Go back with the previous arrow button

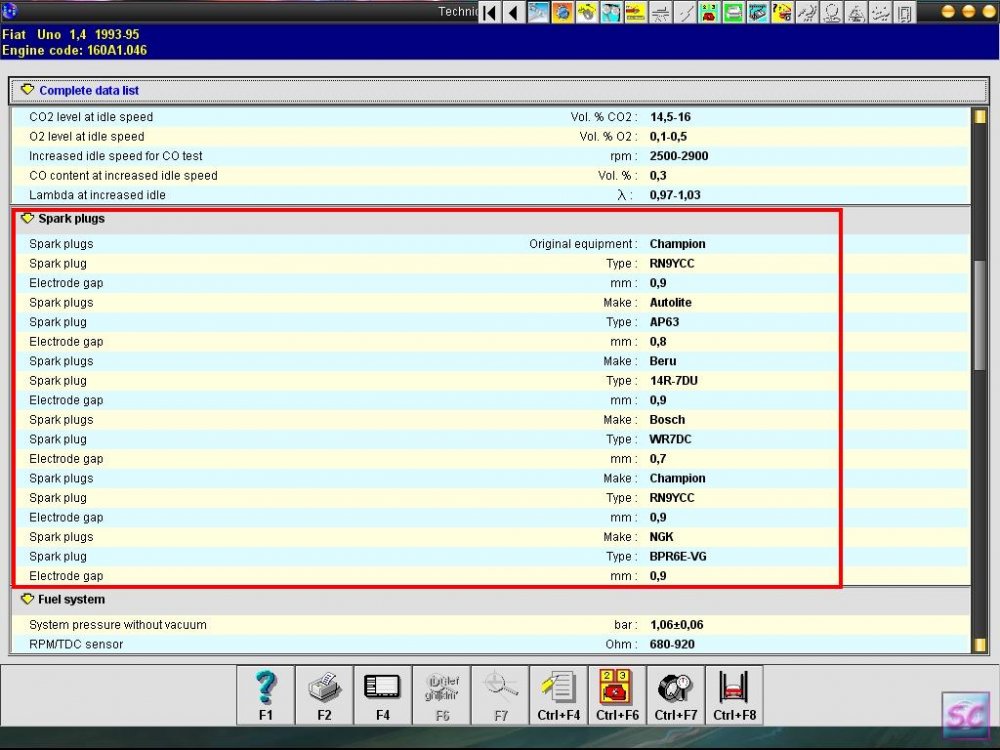pos(513,12)
